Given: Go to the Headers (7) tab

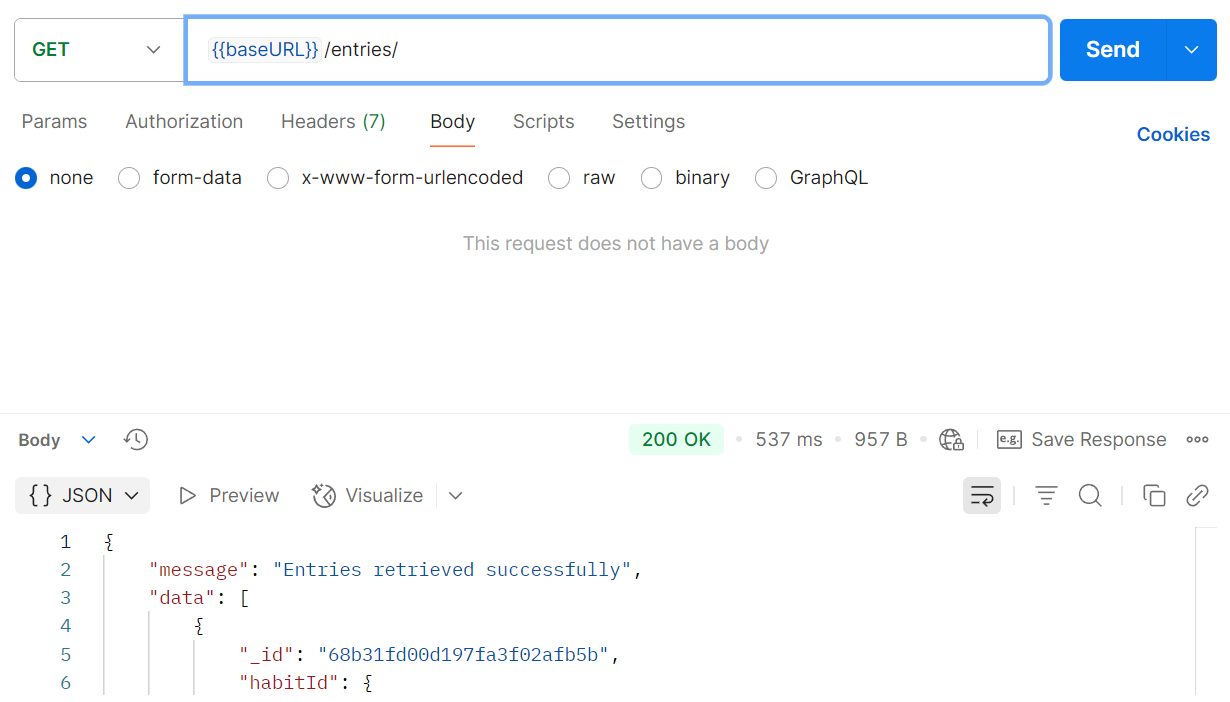Looking at the screenshot, I should [x=333, y=122].
